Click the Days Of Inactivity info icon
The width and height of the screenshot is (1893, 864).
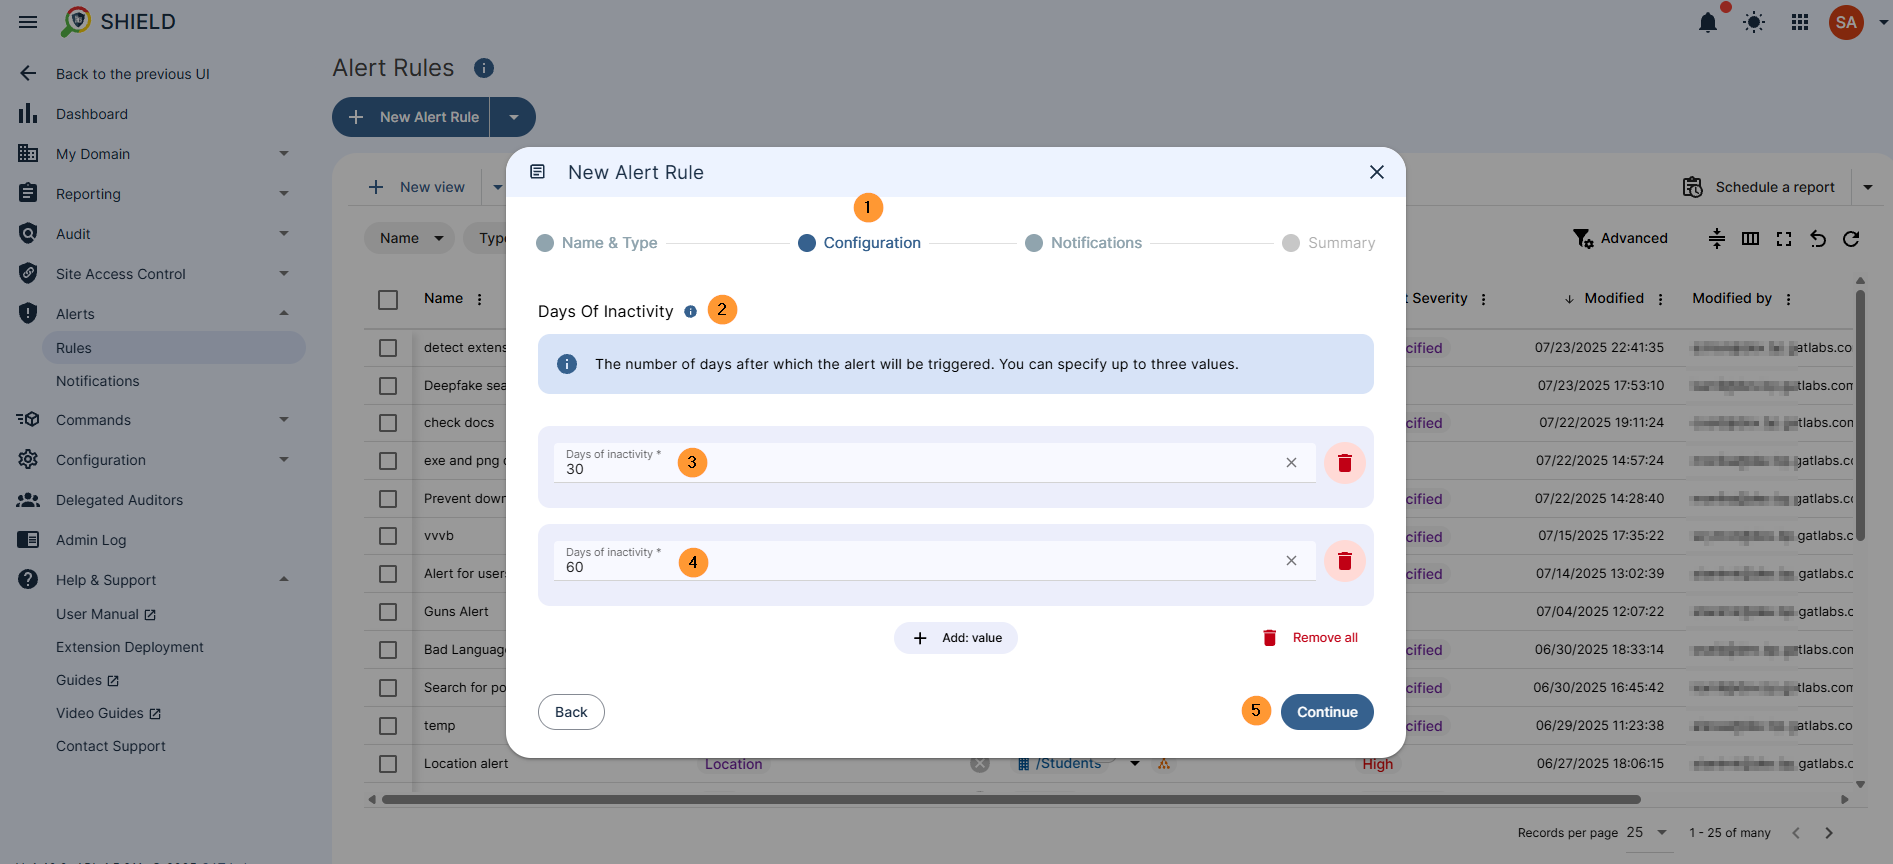click(690, 312)
